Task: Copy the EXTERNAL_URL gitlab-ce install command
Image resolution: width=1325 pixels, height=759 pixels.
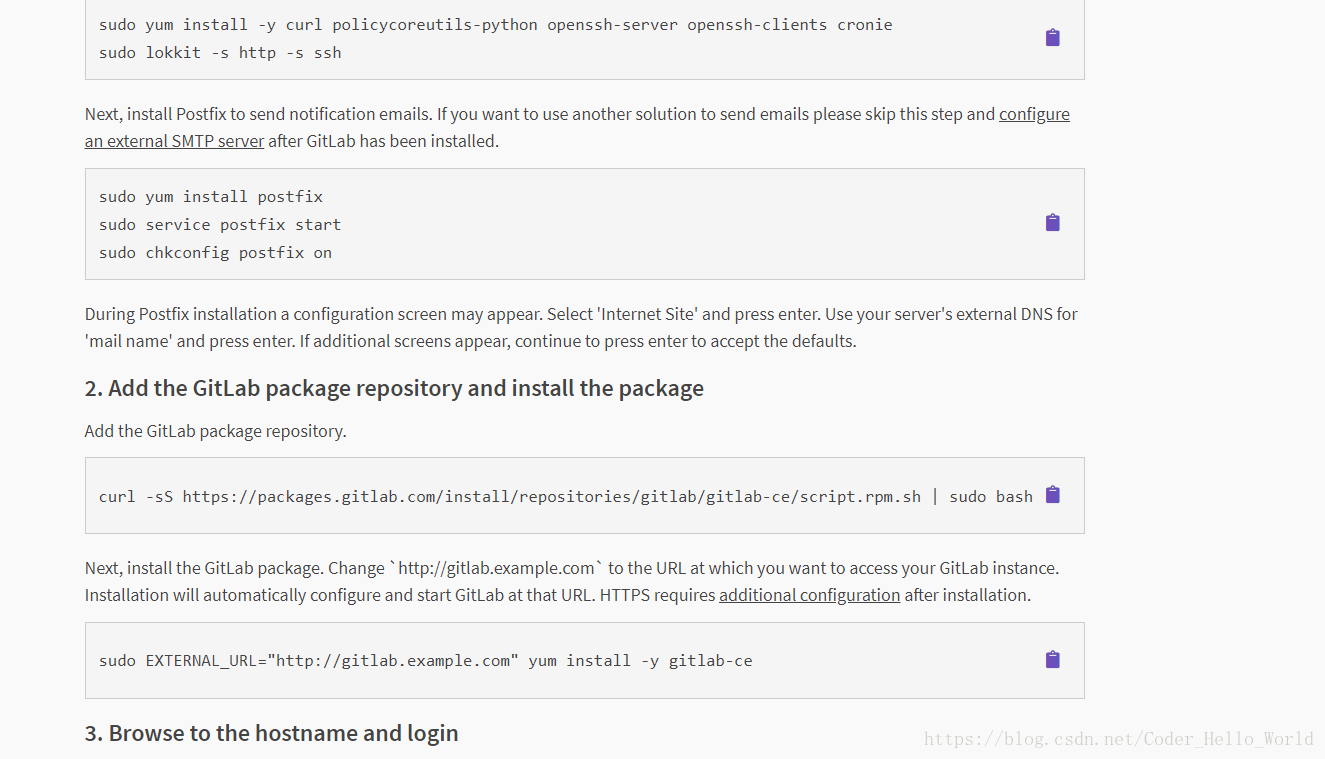Action: (x=1052, y=660)
